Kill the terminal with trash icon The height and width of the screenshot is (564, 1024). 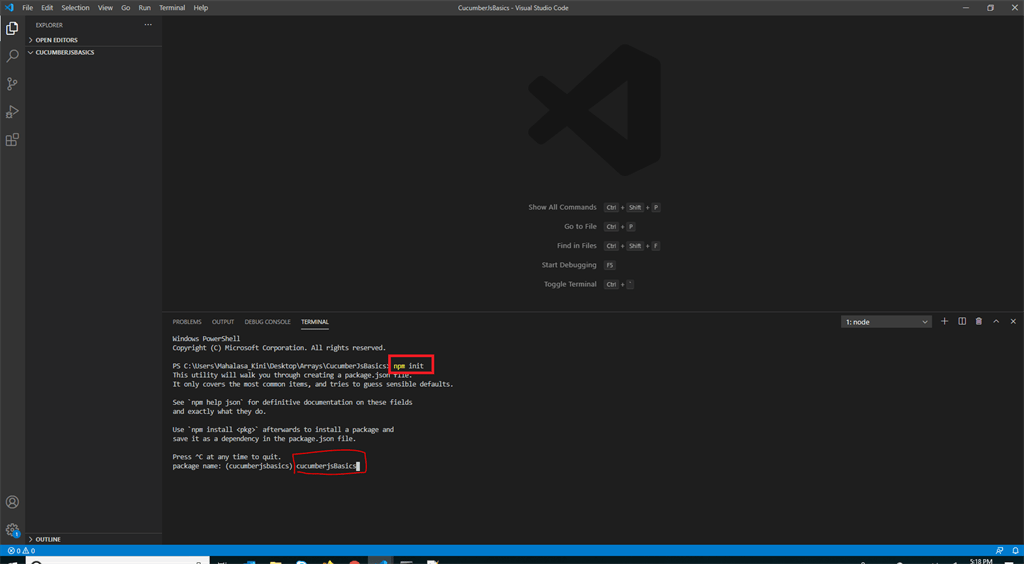click(978, 321)
